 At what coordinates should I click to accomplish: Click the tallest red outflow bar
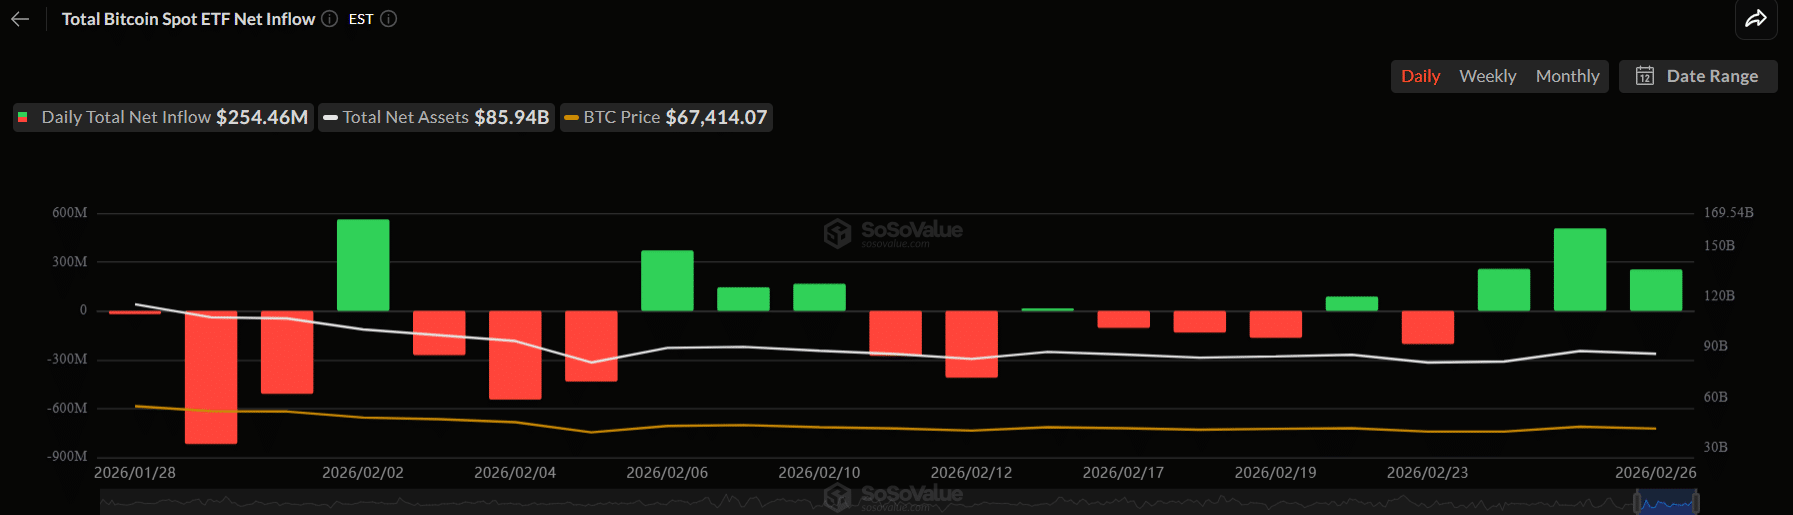pyautogui.click(x=211, y=377)
